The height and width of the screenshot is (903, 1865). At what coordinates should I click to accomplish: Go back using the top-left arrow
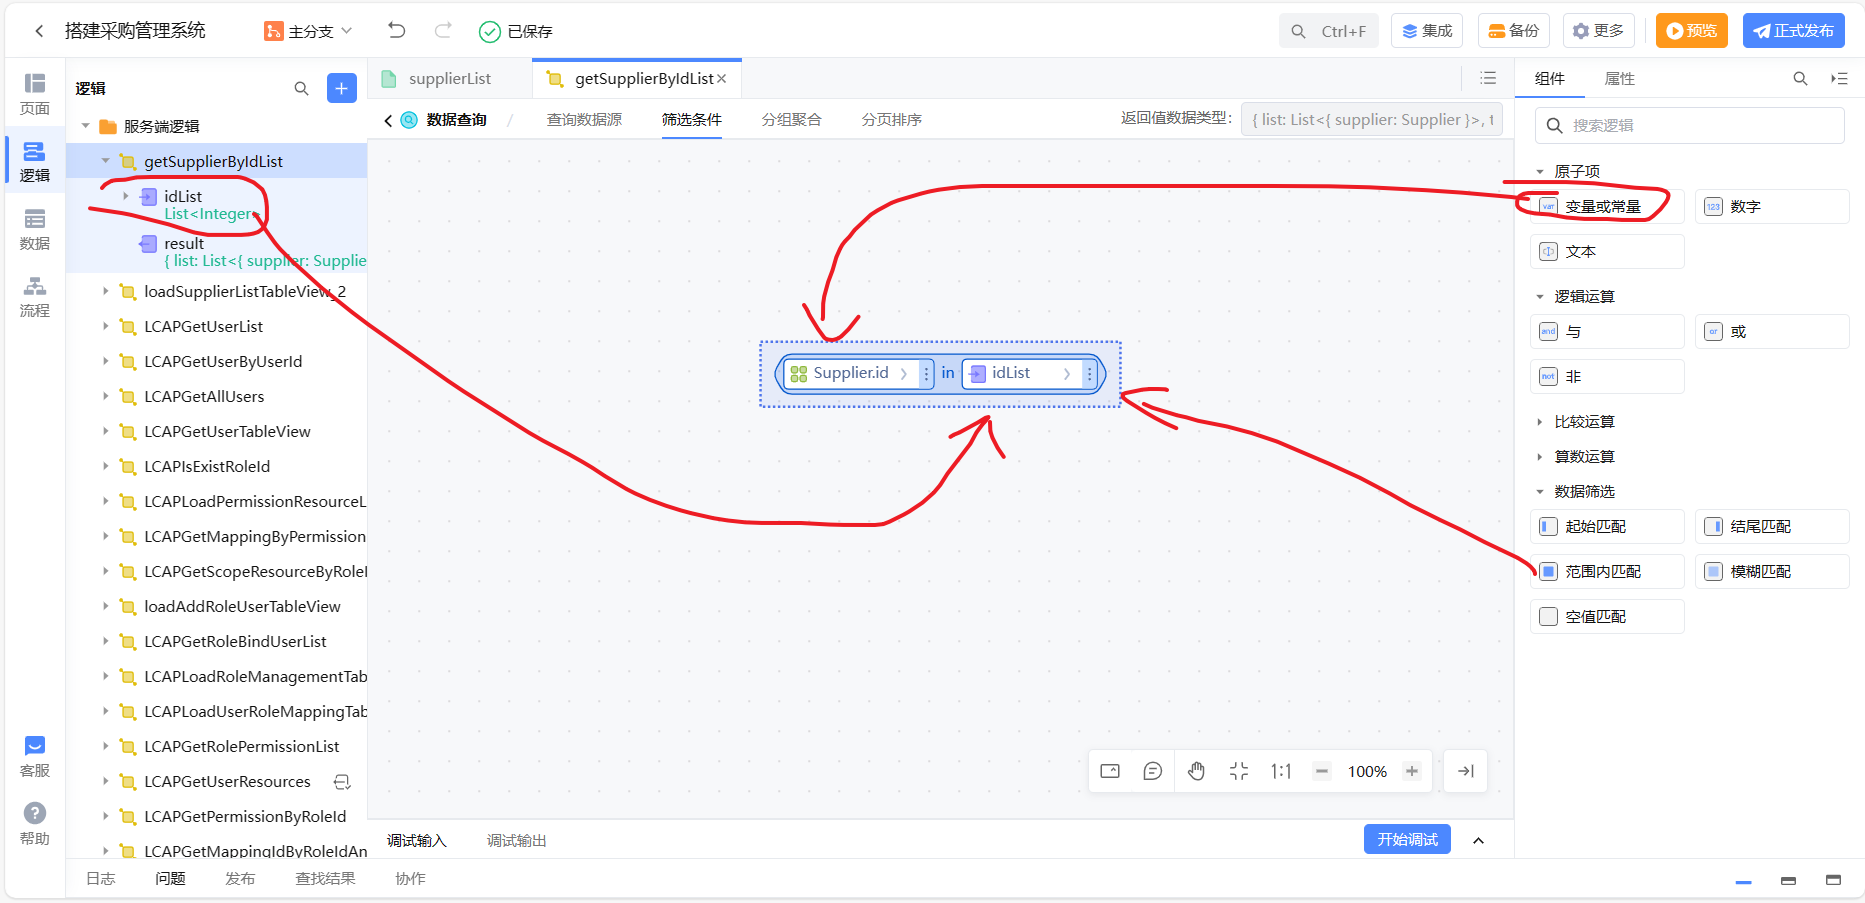(x=39, y=31)
